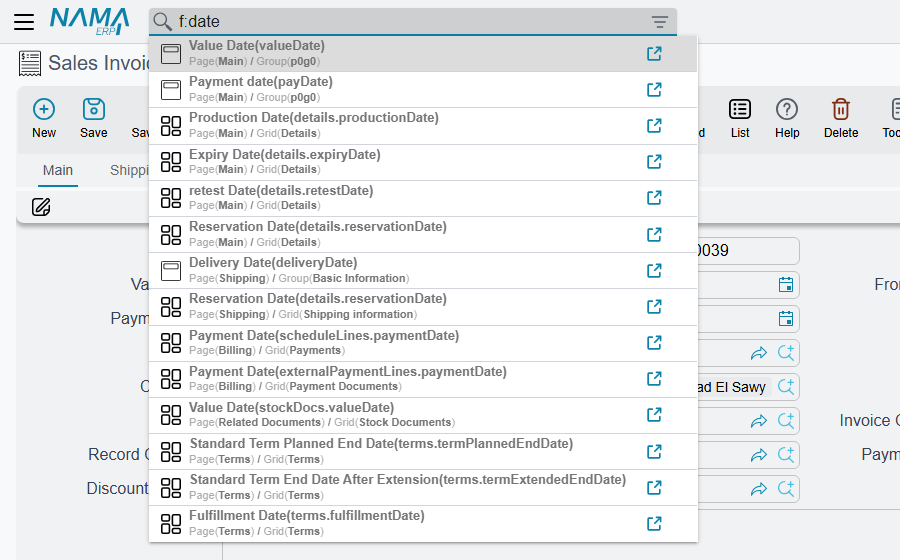Open Fulfillment Date external link icon

[x=654, y=523]
